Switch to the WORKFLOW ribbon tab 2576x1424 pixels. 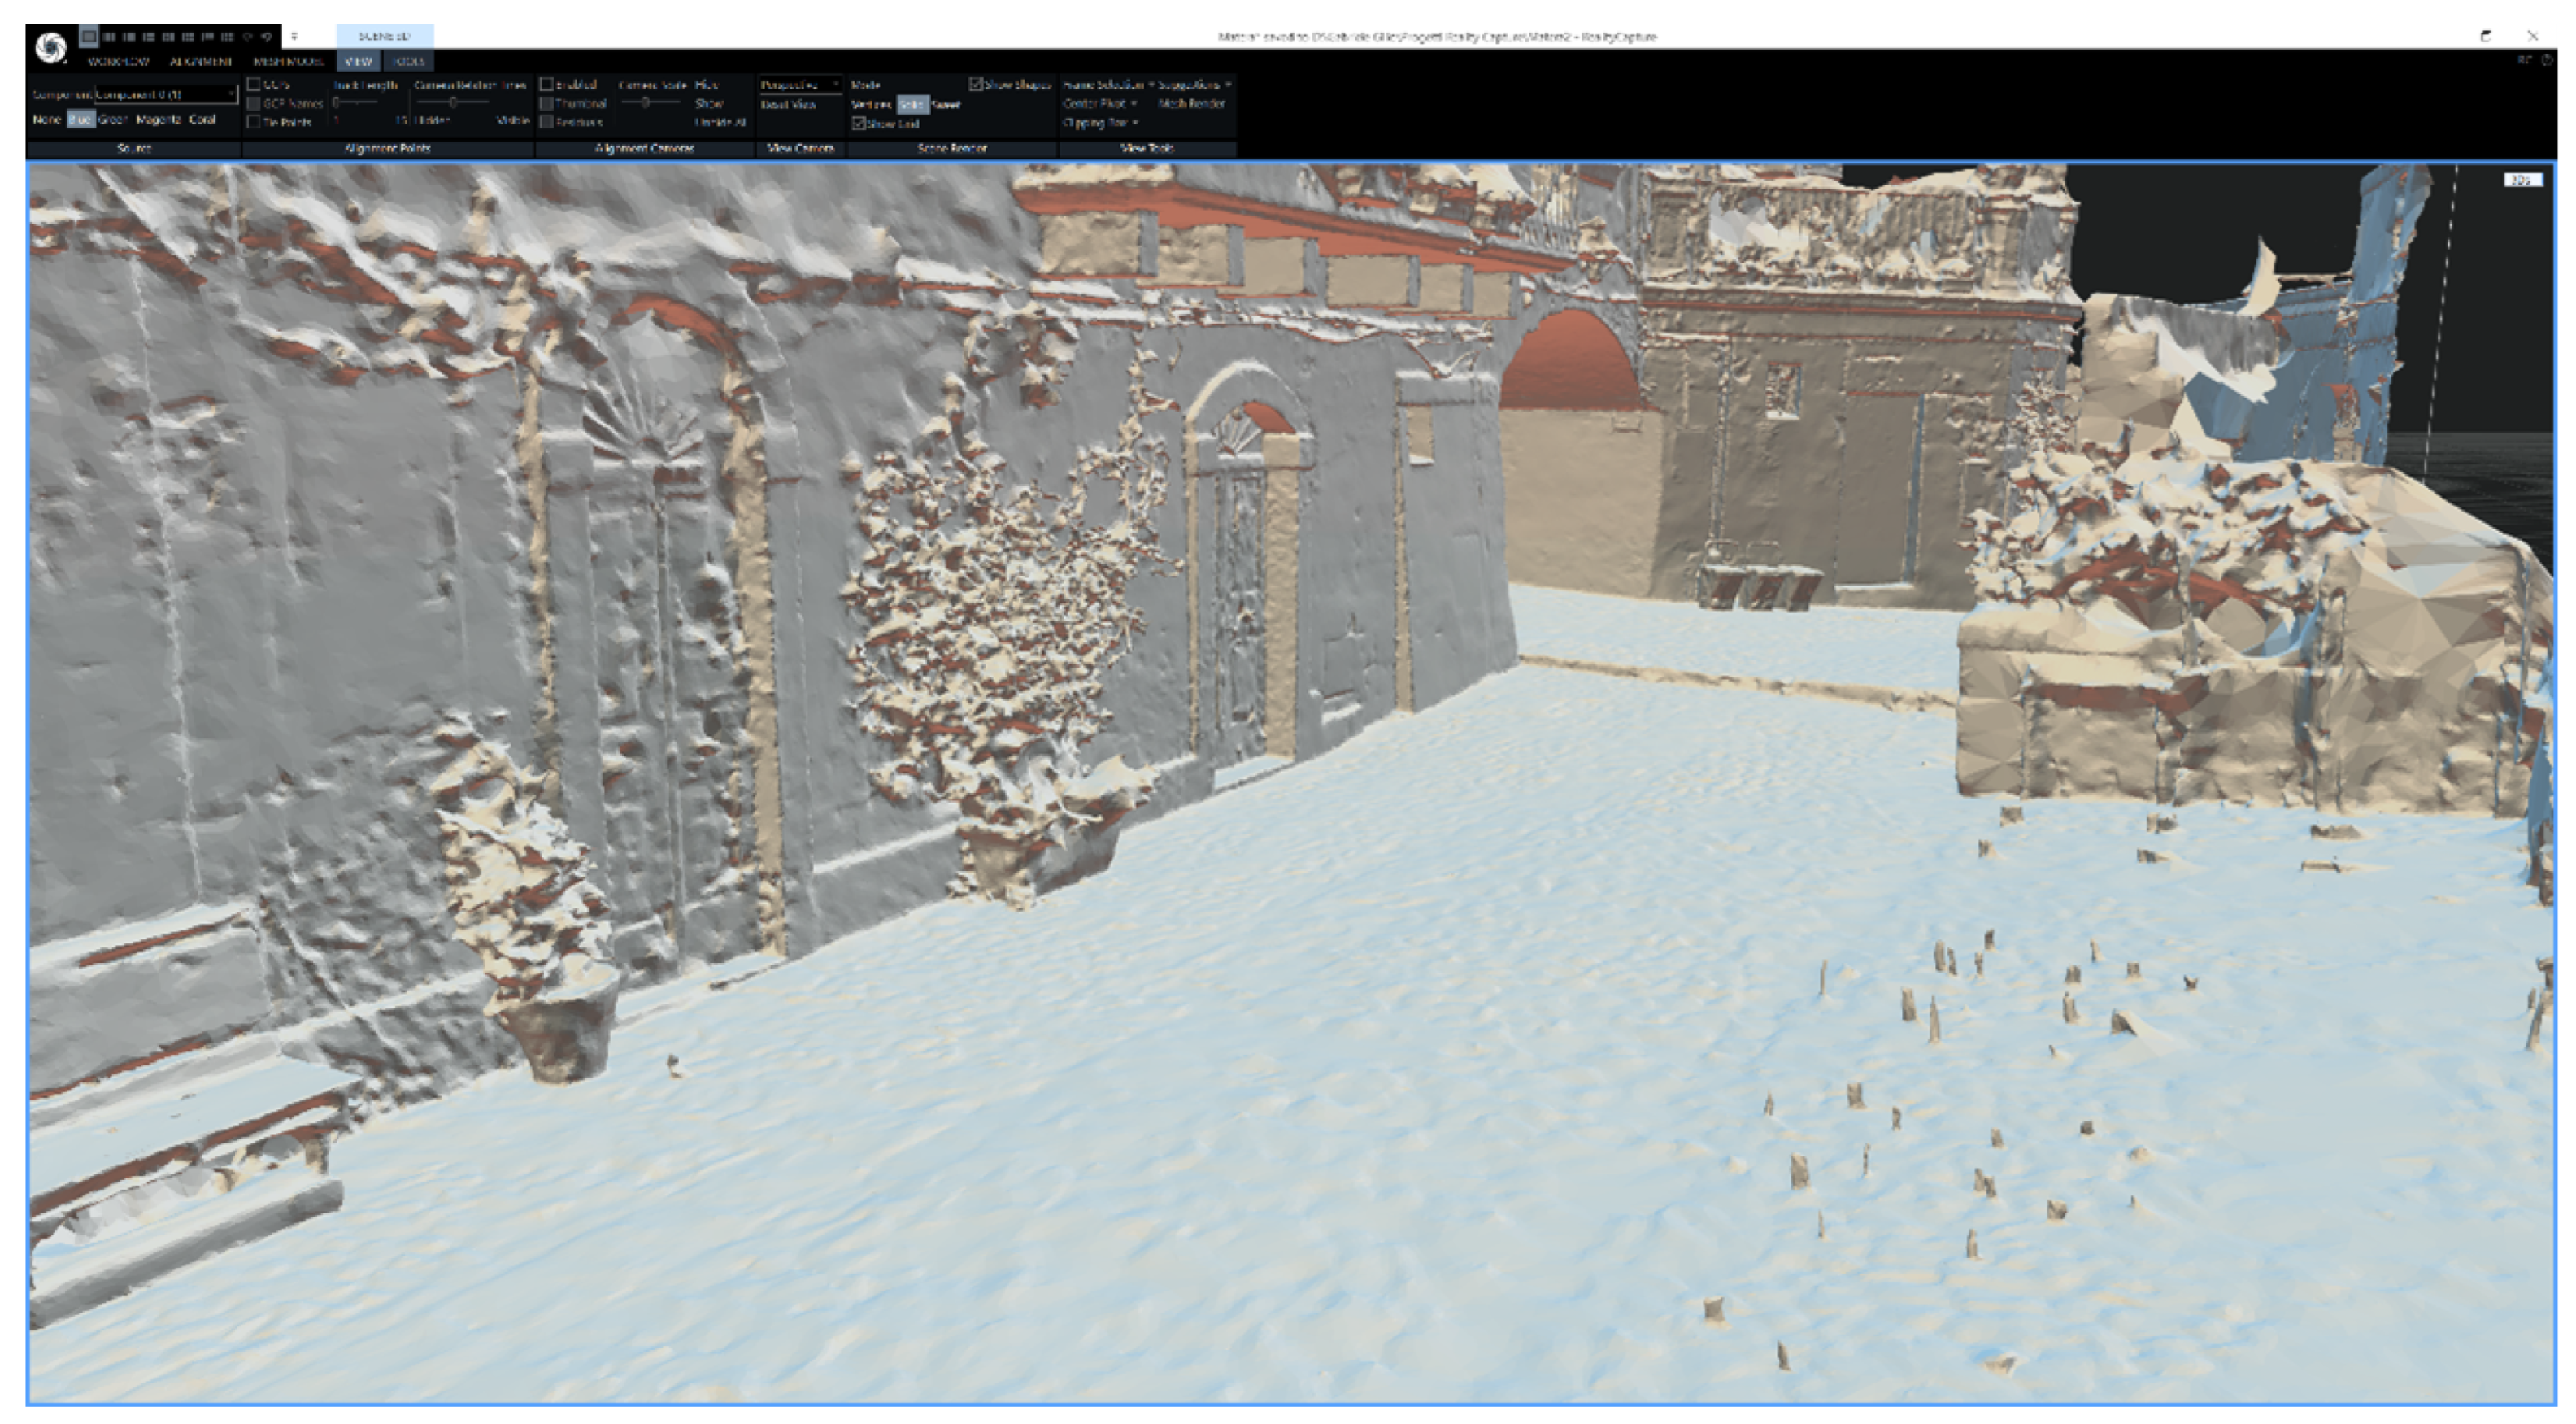(x=118, y=61)
